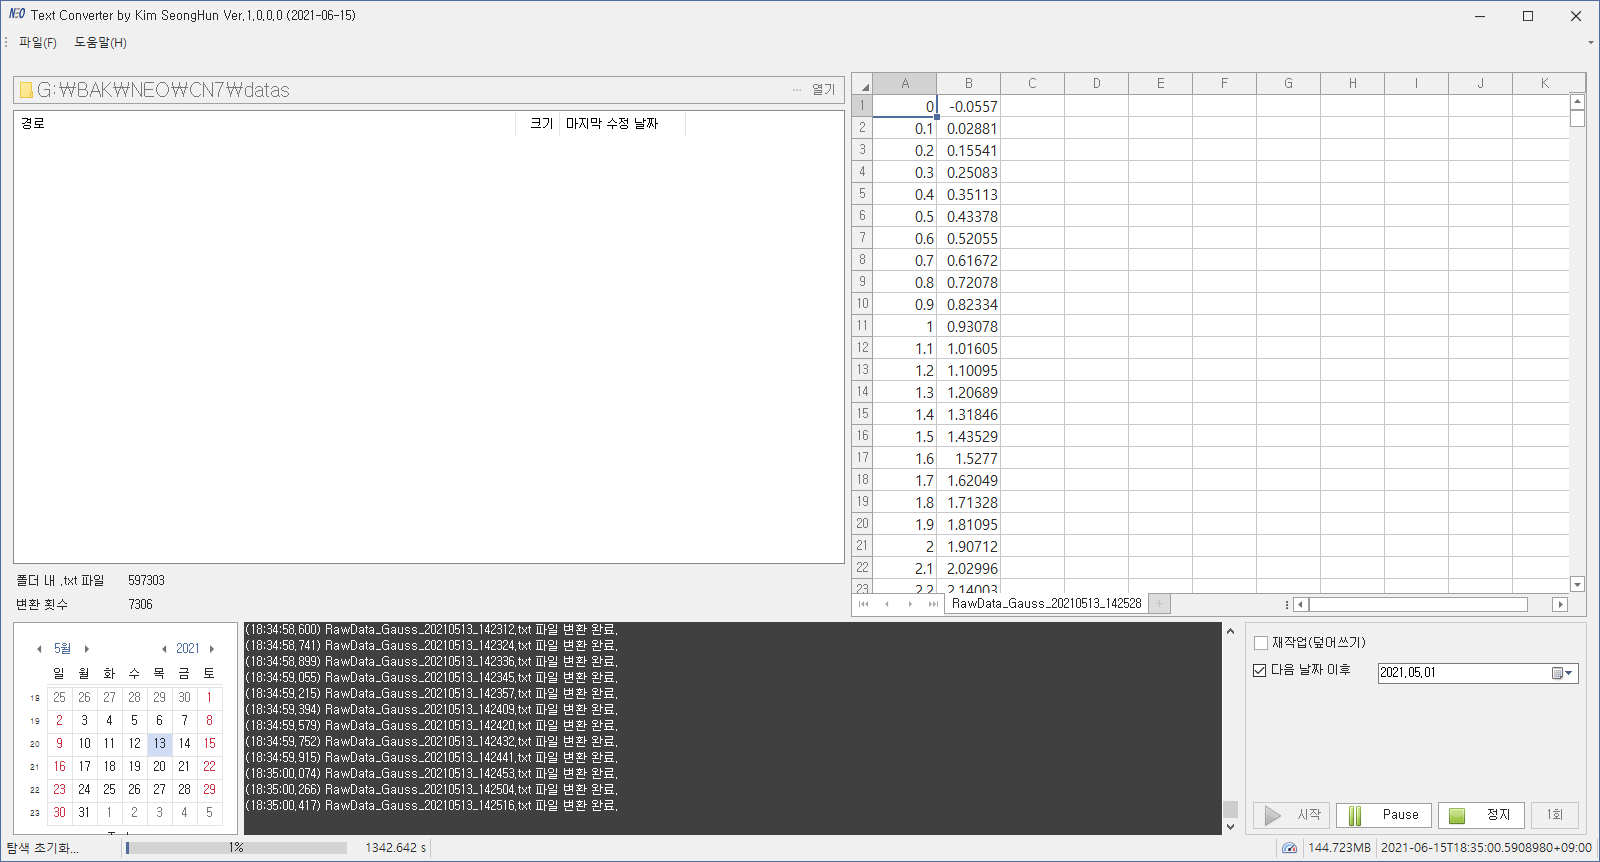Go to first sheet using sheet navigation arrow

(864, 604)
